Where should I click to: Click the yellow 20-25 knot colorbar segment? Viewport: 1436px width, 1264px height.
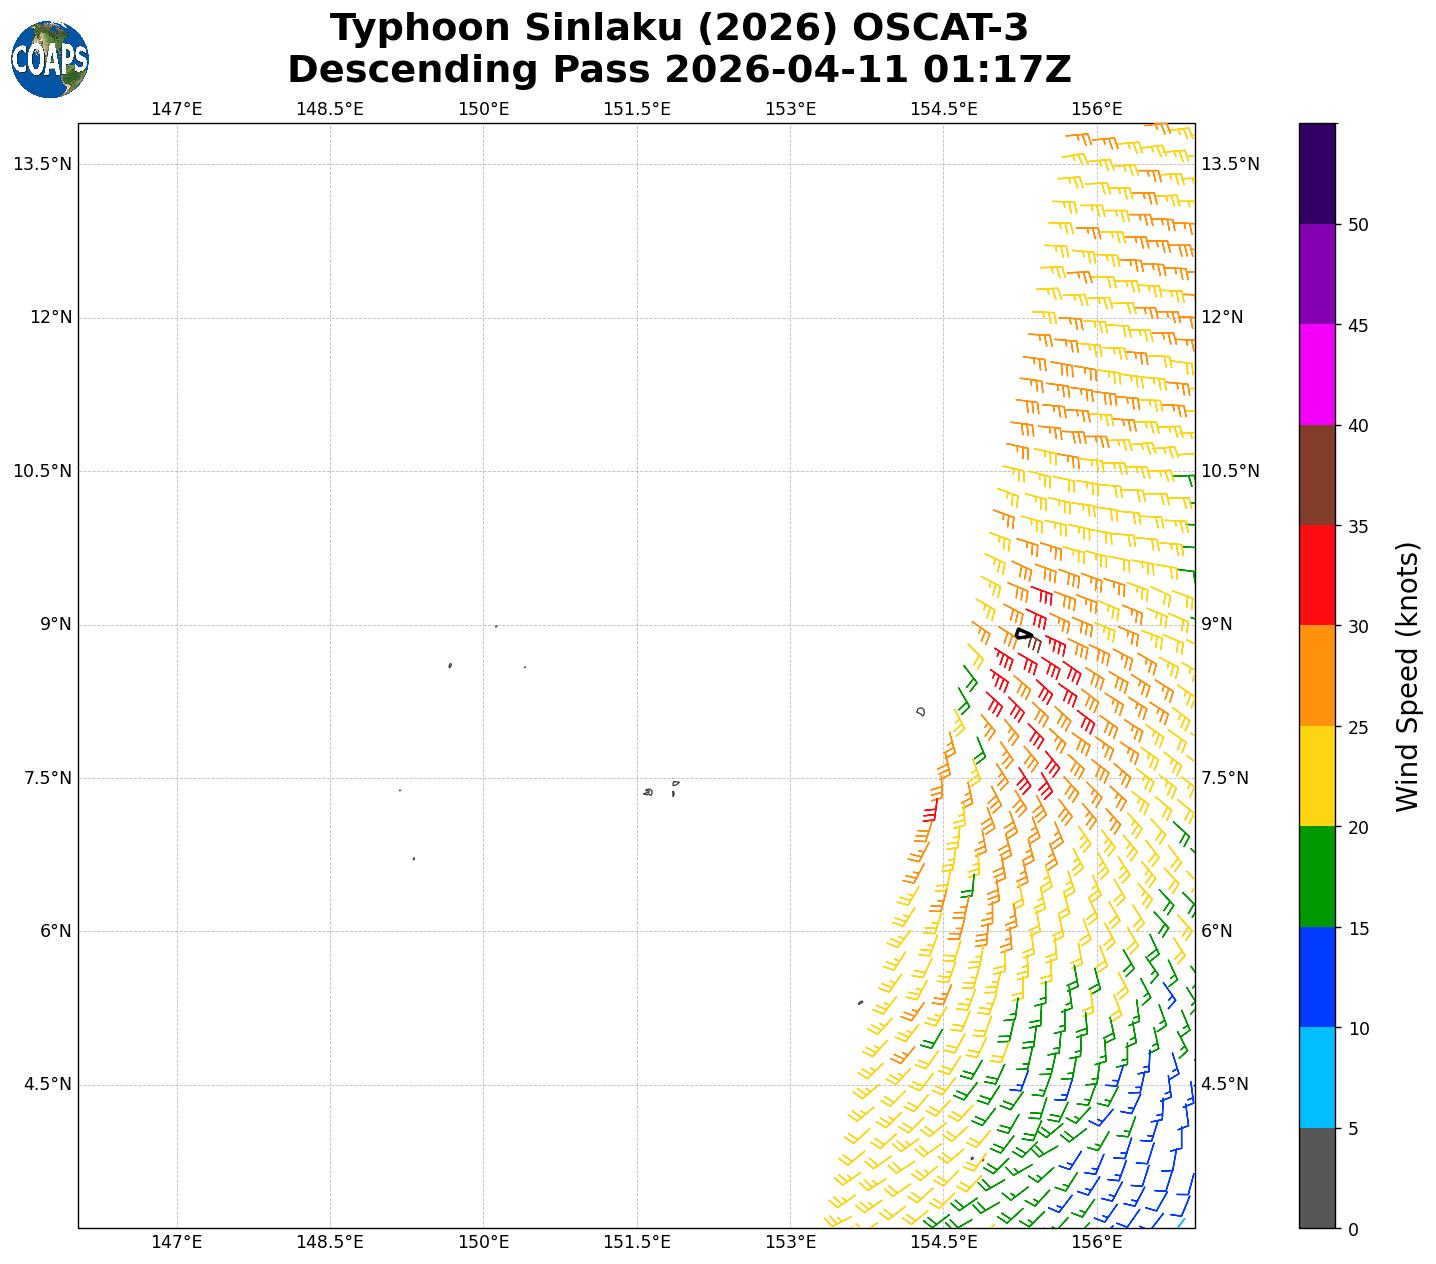pos(1317,777)
